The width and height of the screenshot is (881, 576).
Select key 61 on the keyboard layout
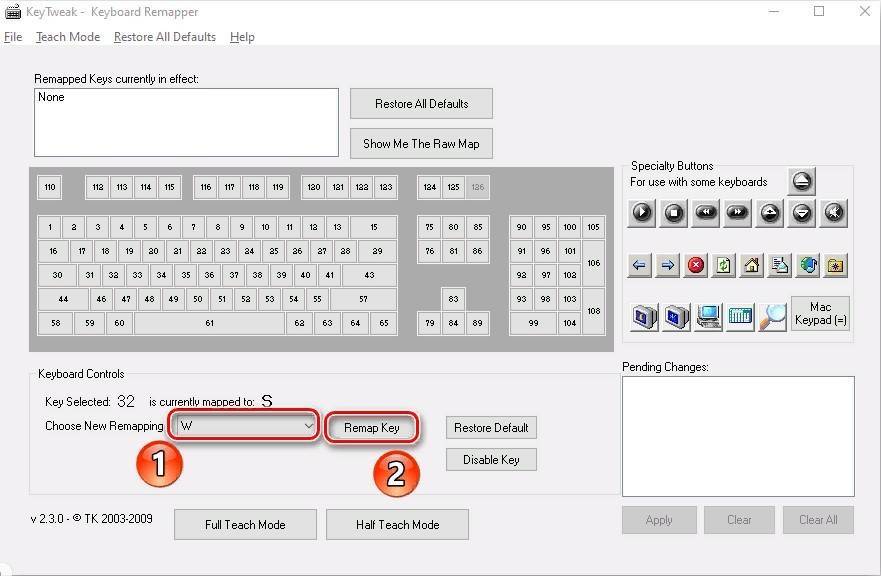point(209,323)
